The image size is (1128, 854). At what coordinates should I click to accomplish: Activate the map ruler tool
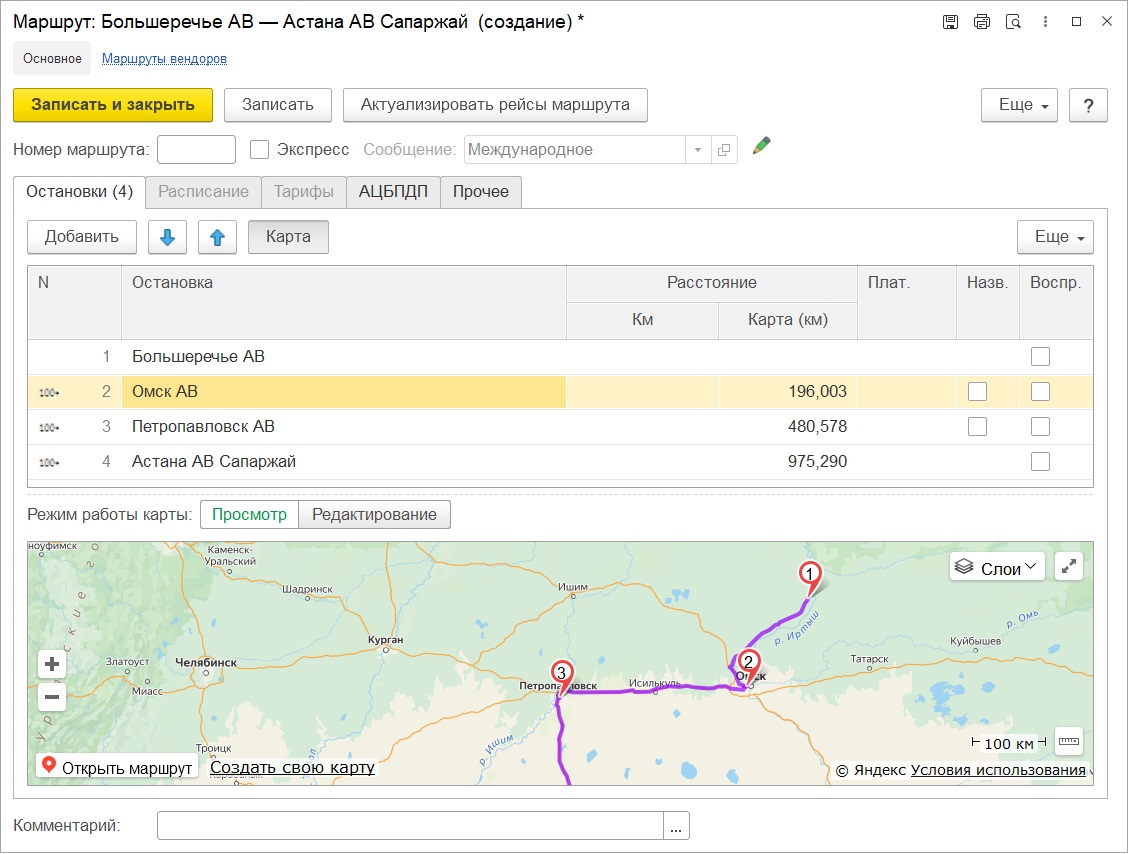pos(1069,741)
